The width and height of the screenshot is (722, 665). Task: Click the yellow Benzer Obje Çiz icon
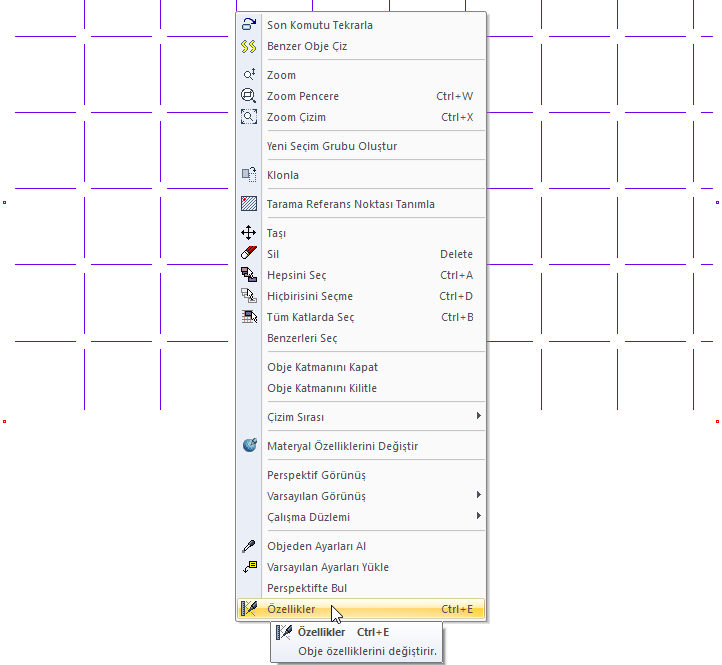[249, 46]
